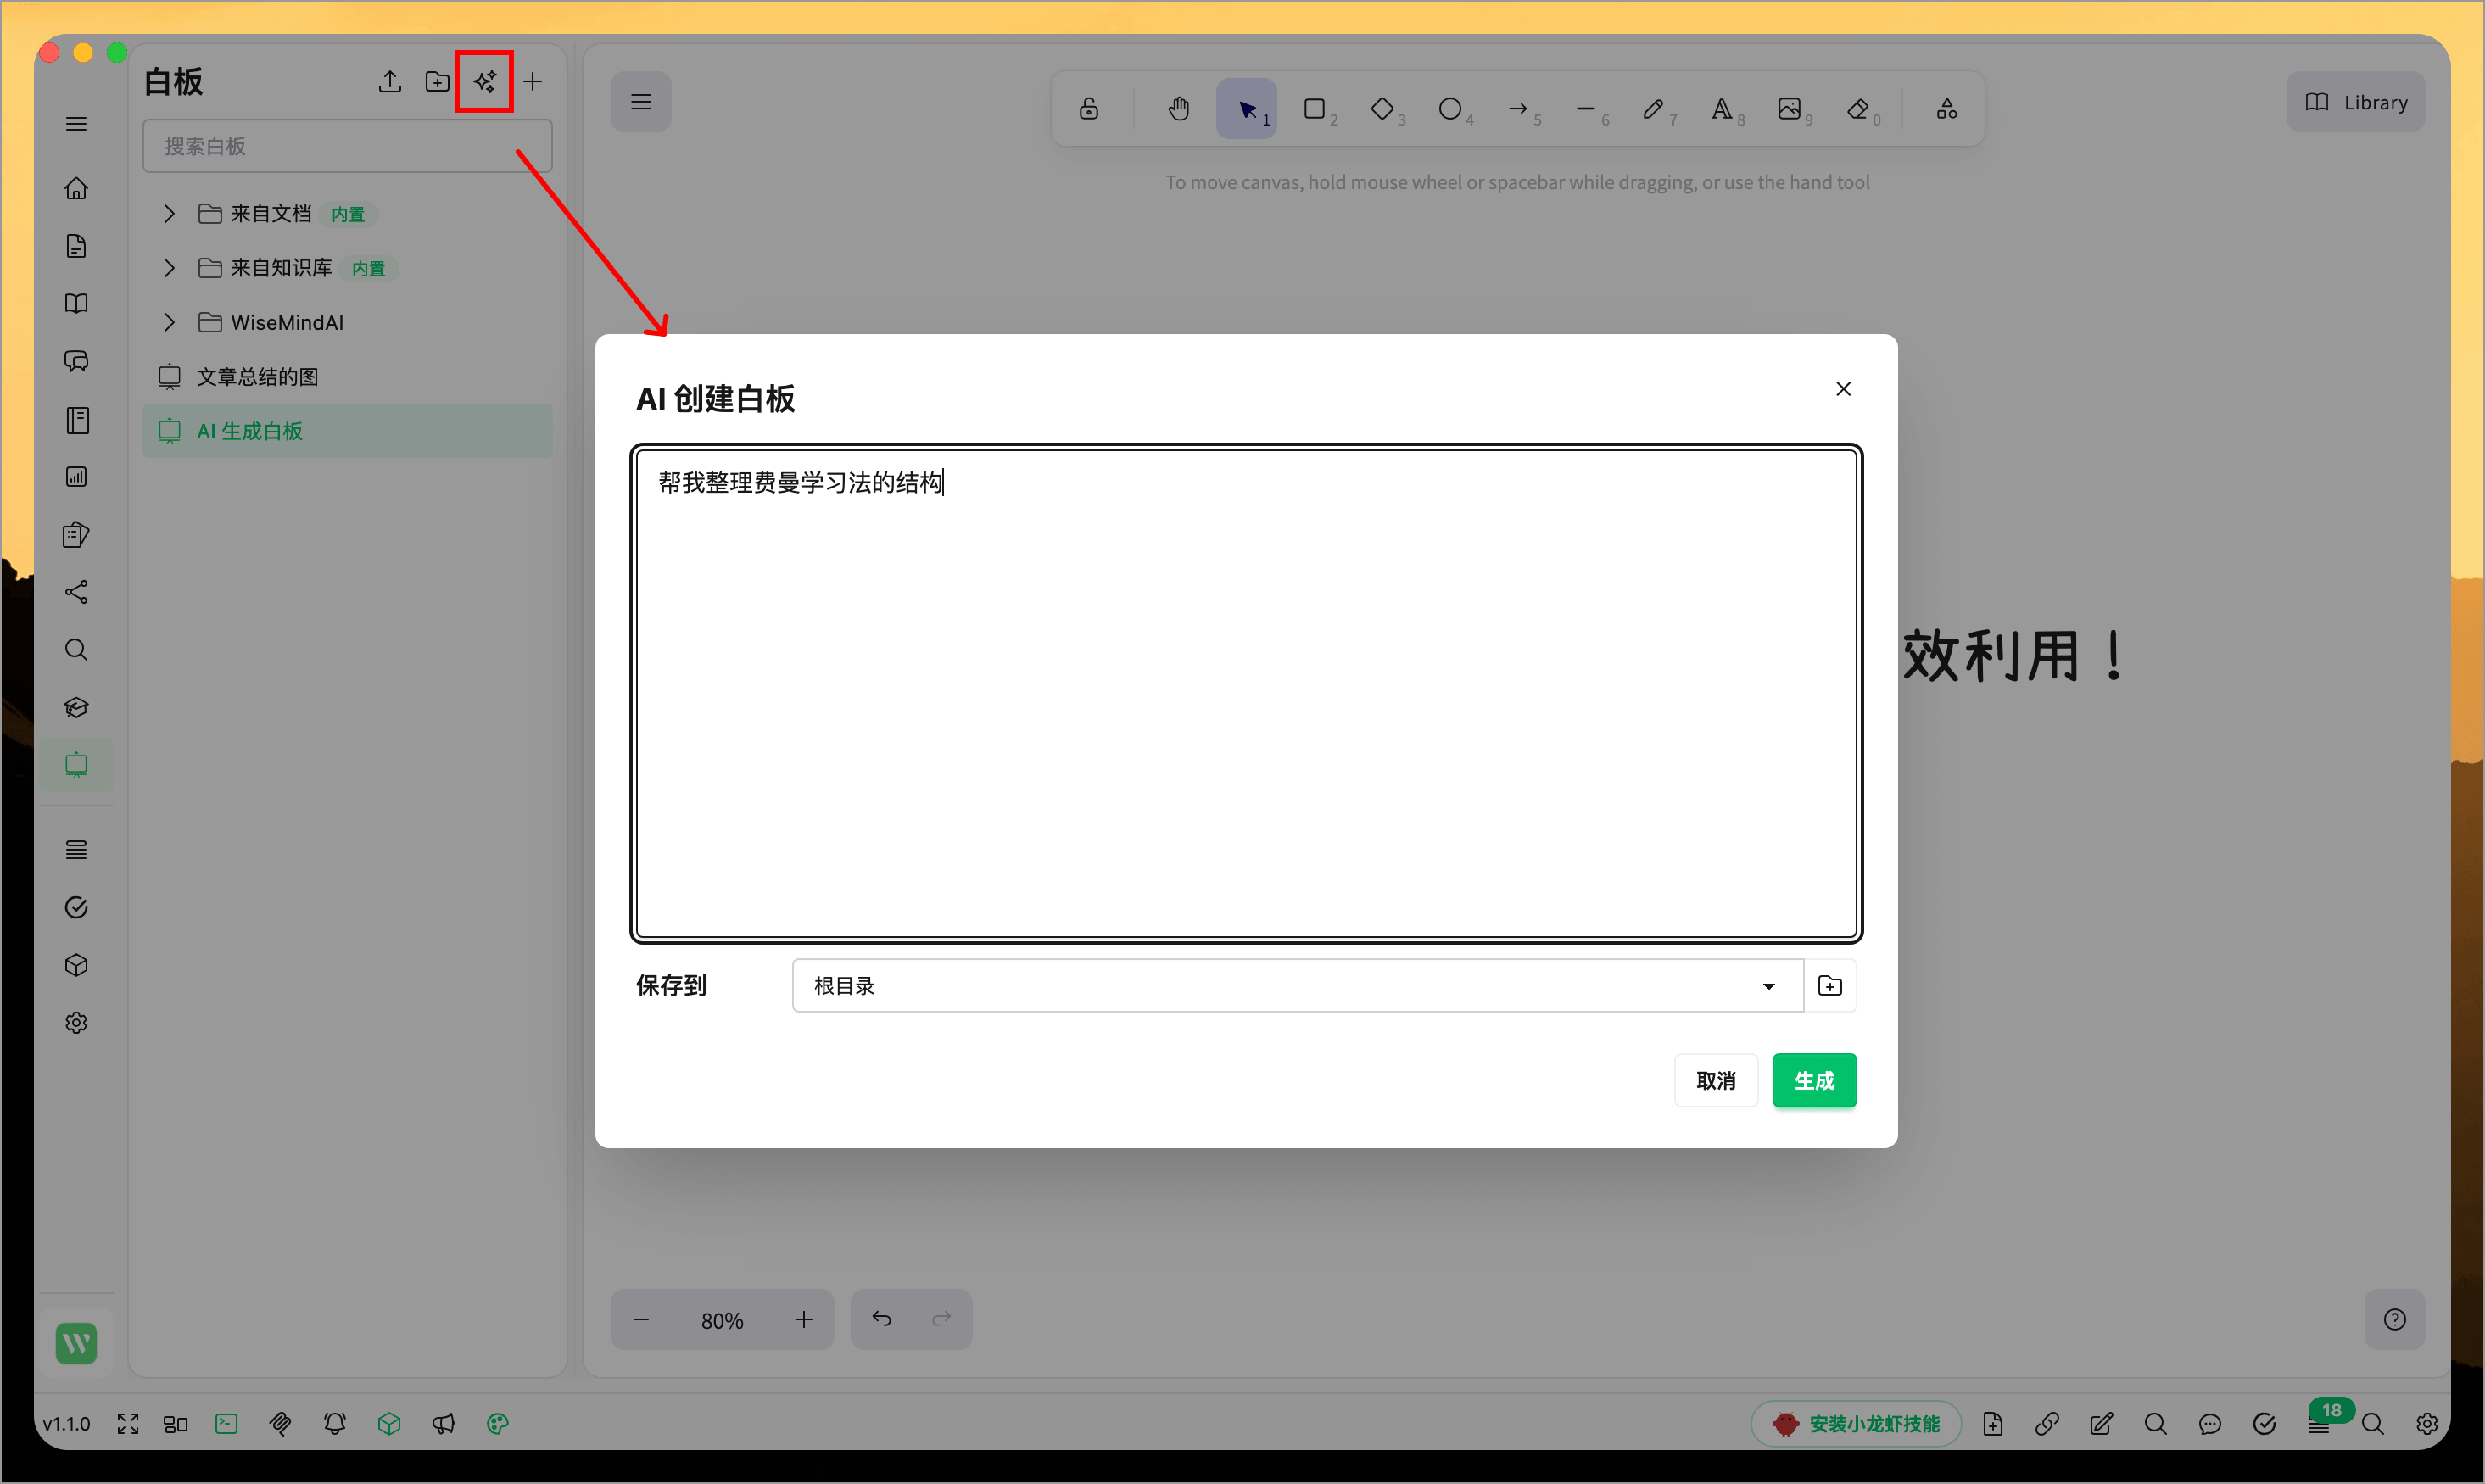The image size is (2485, 1484).
Task: Open the terminal icon in status bar
Action: click(x=227, y=1424)
